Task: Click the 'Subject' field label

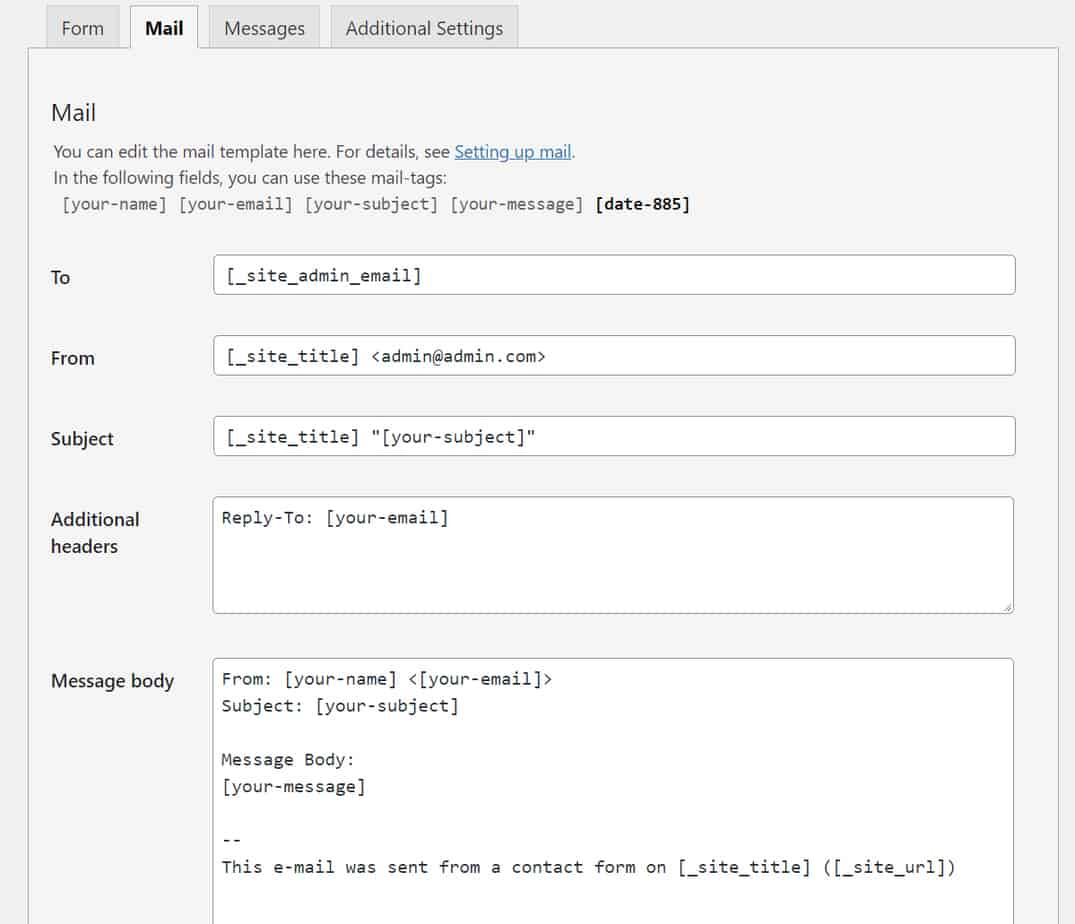Action: click(x=82, y=439)
